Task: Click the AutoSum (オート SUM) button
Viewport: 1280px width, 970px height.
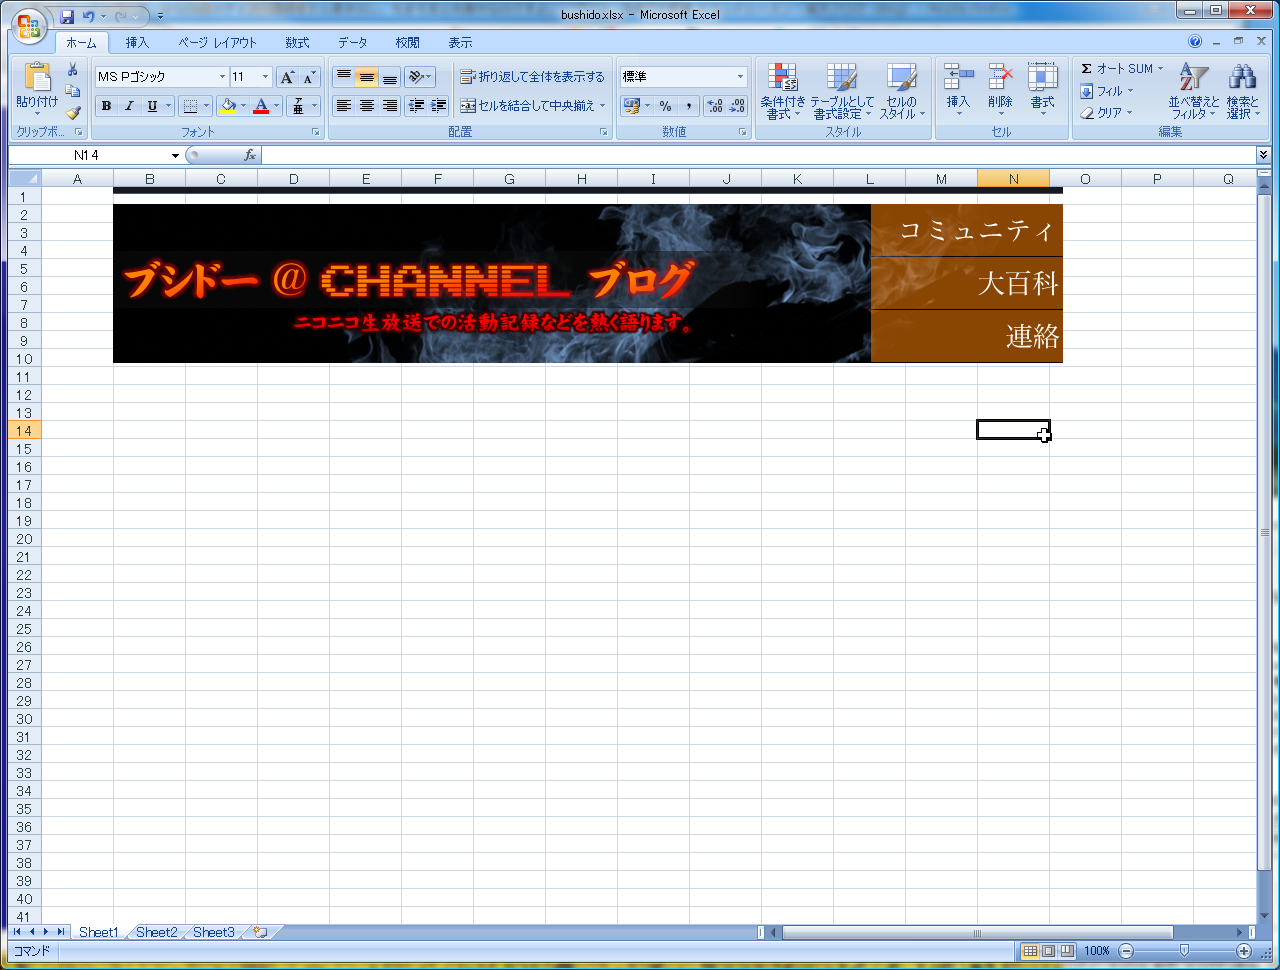Action: pos(1116,69)
